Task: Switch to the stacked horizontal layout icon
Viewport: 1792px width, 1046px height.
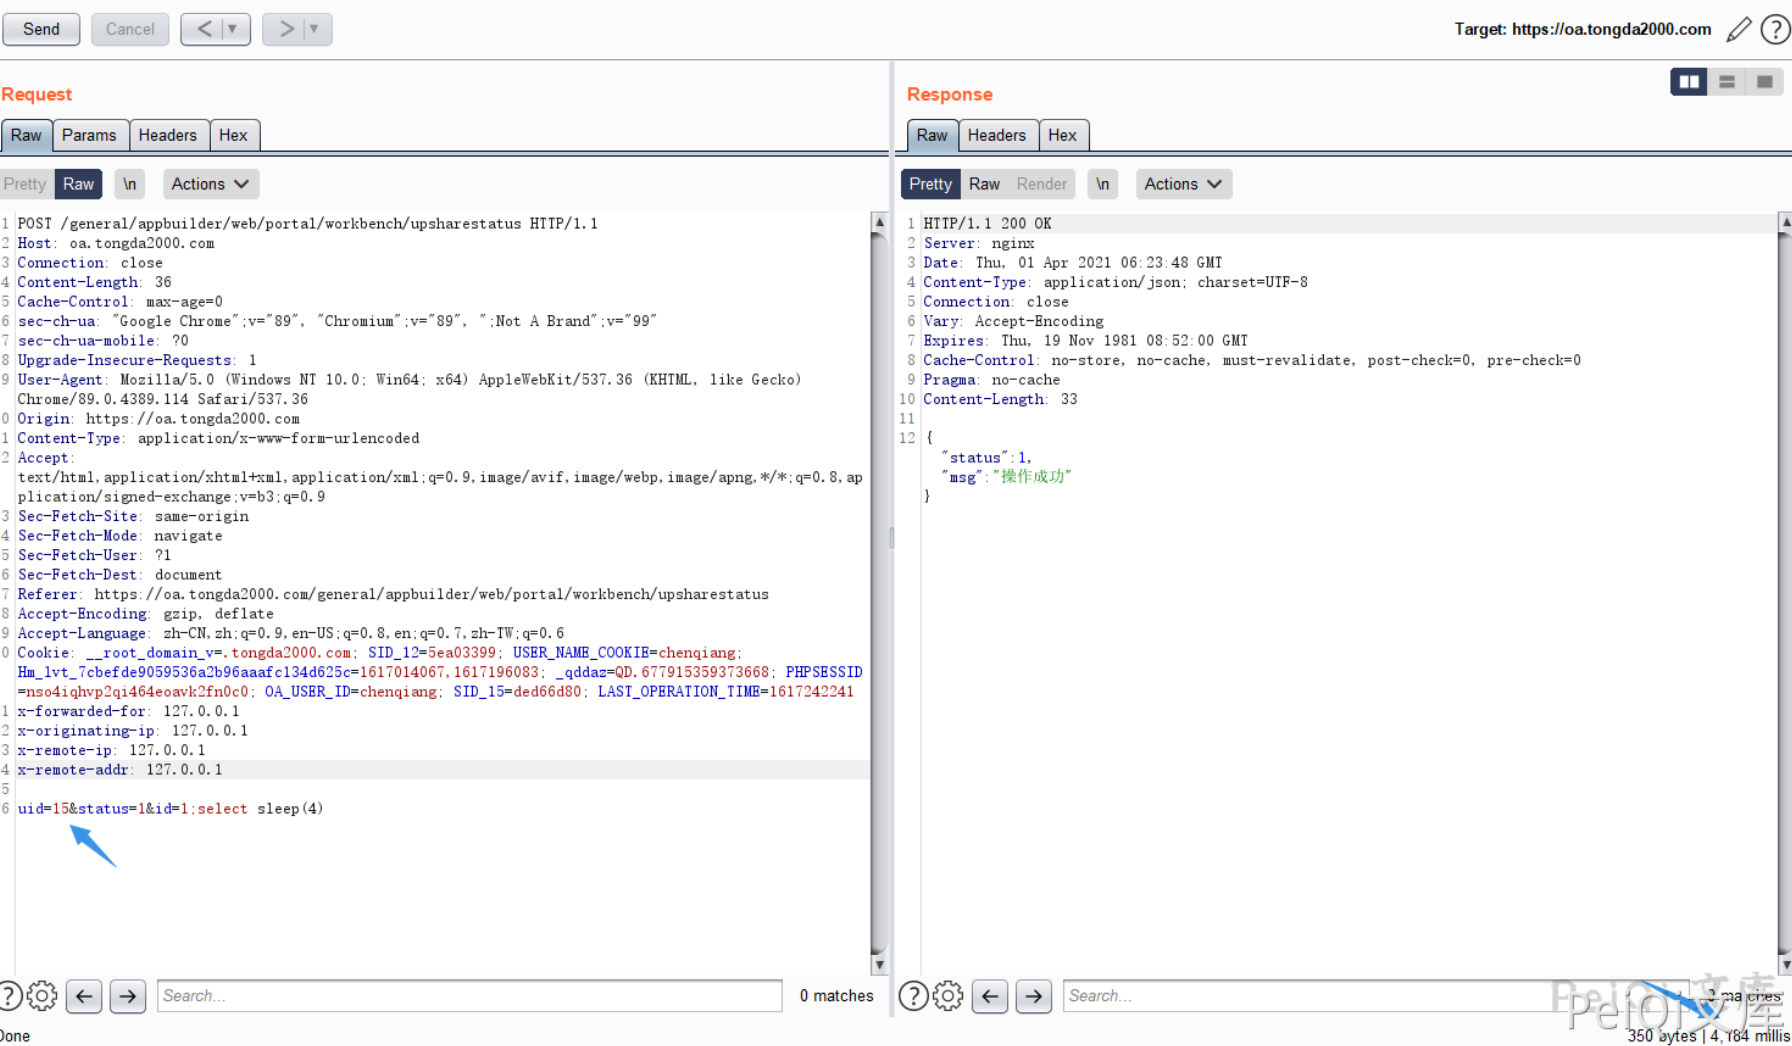Action: coord(1727,82)
